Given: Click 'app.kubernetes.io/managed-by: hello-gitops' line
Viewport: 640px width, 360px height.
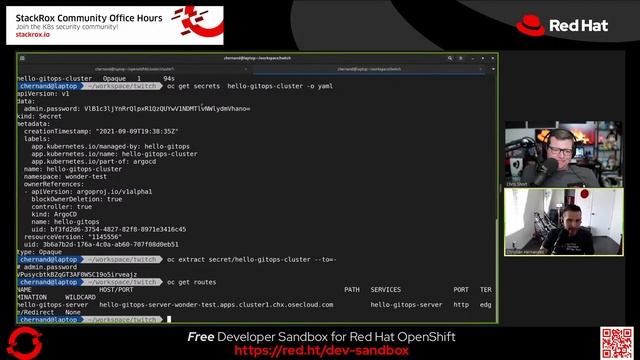Looking at the screenshot, I should (x=111, y=146).
